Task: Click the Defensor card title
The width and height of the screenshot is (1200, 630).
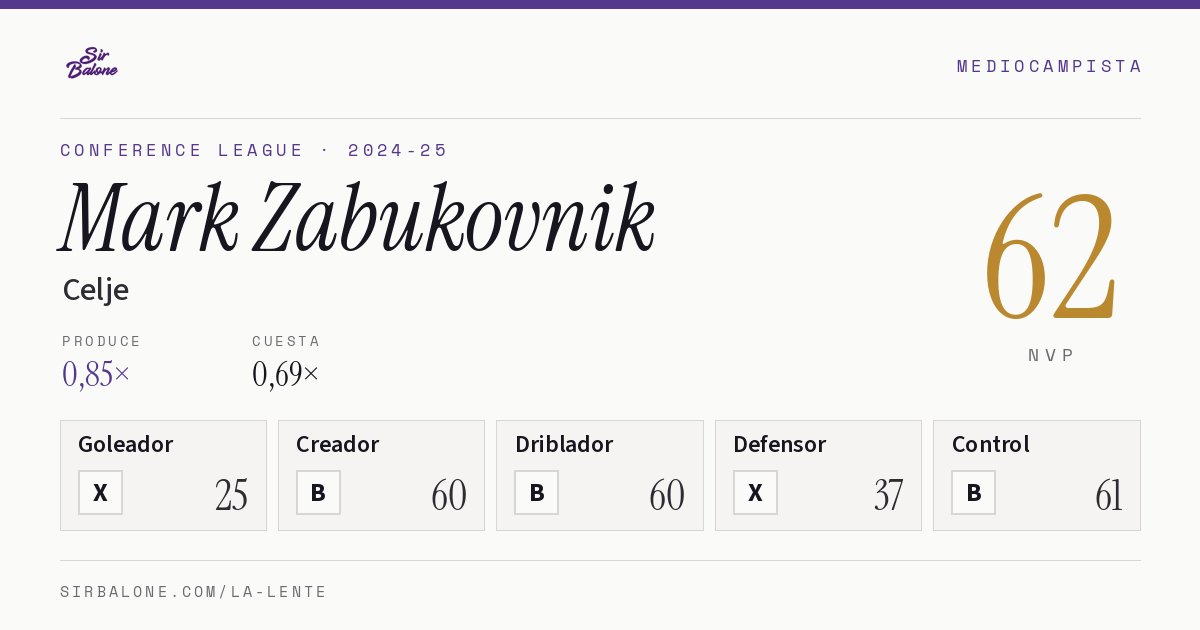Action: pos(780,444)
